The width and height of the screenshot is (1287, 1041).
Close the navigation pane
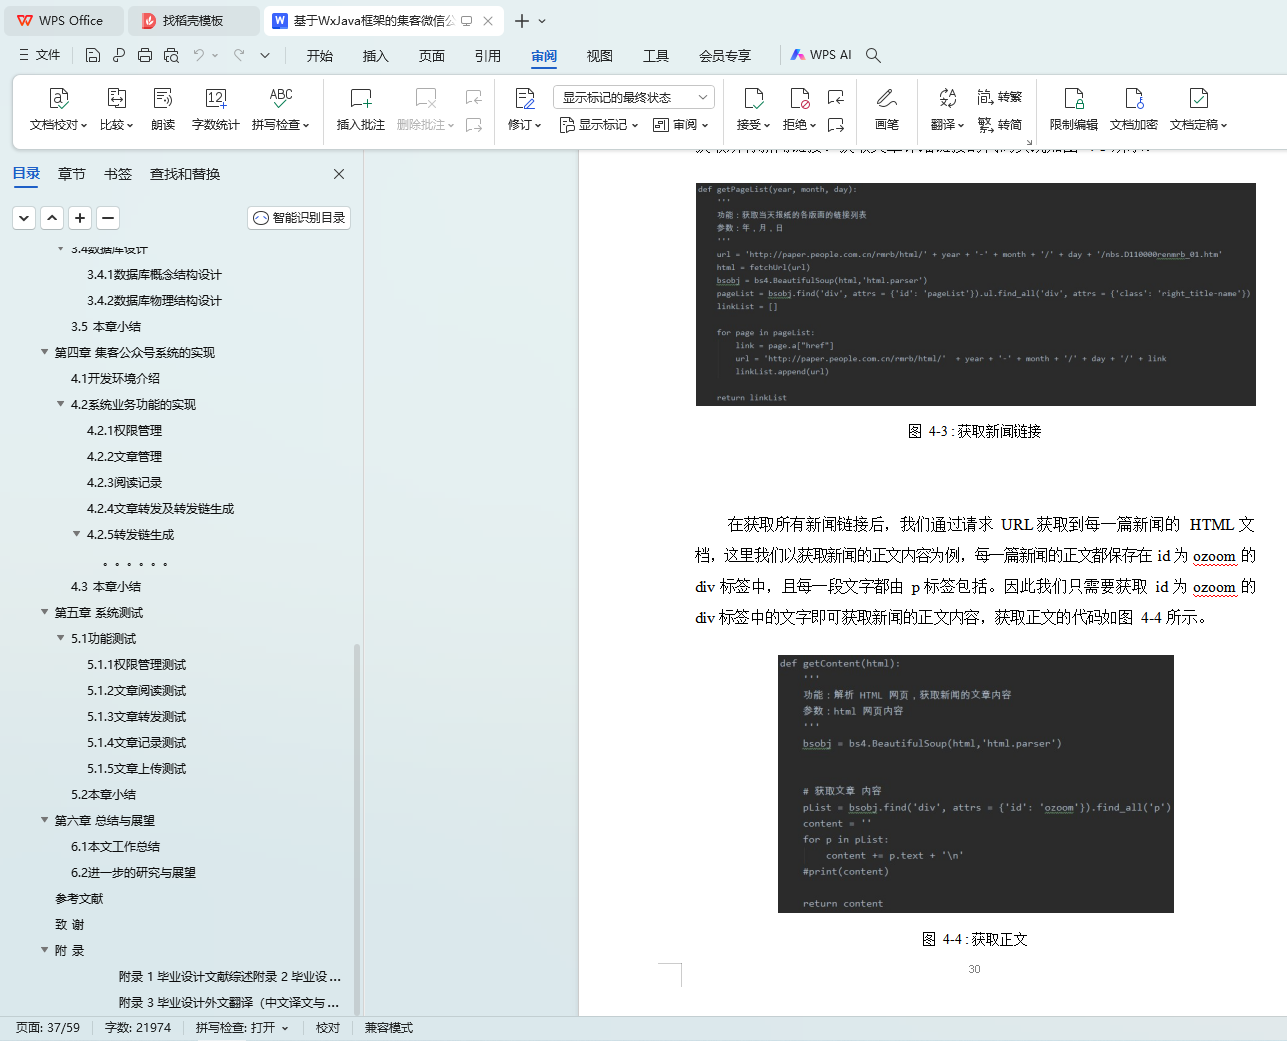pos(339,174)
